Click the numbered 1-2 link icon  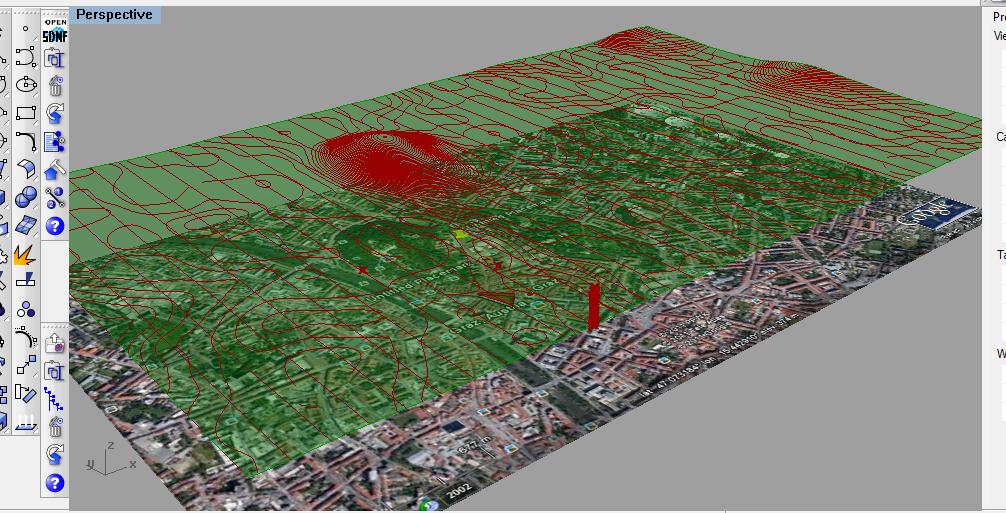(x=54, y=197)
